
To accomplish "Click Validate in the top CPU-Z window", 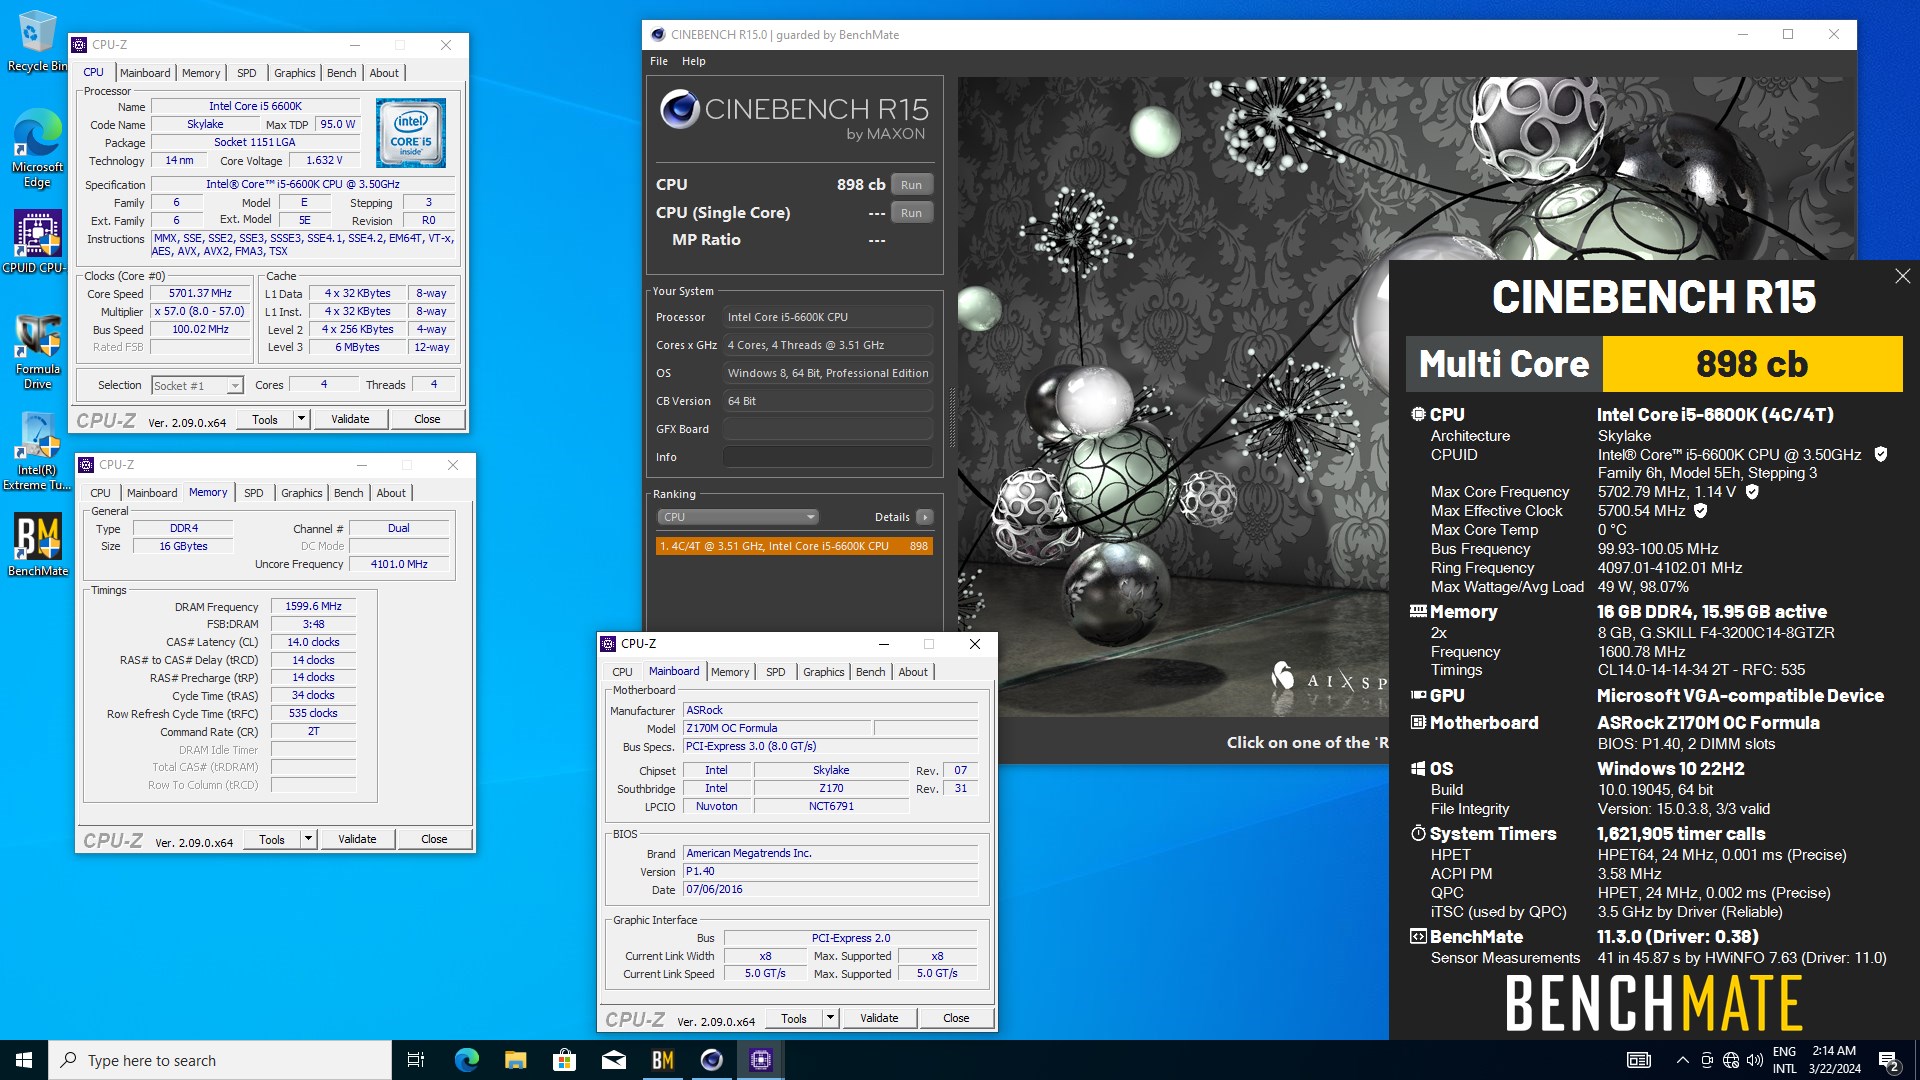I will pos(350,419).
